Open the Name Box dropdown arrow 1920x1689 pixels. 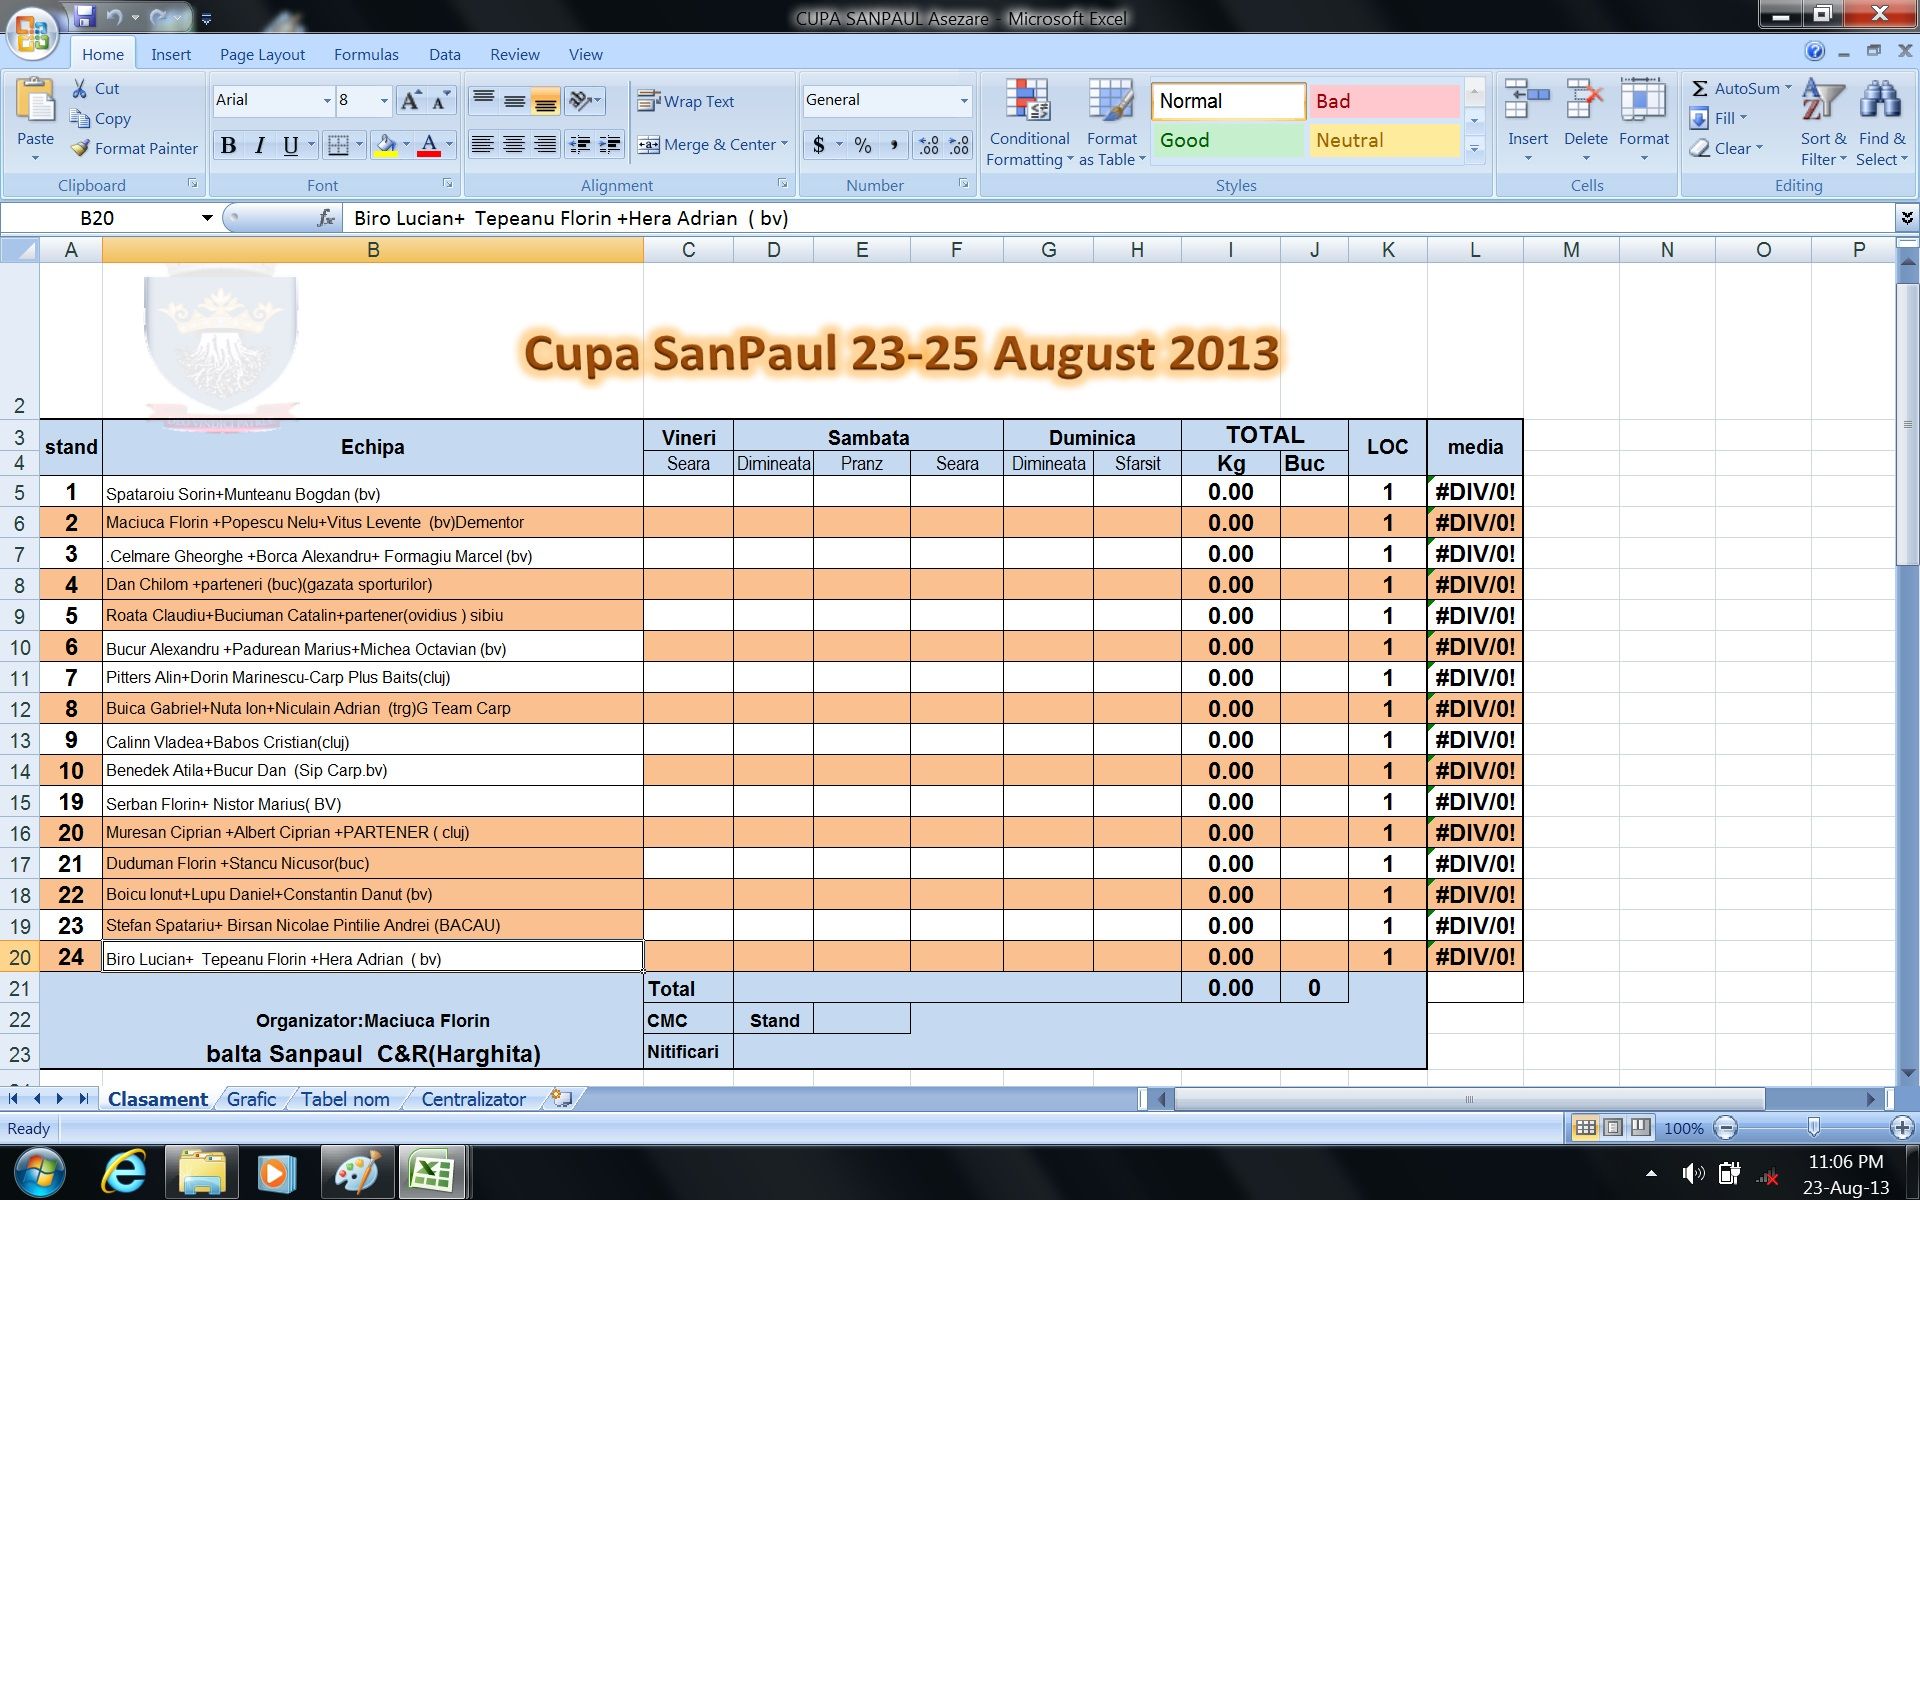207,218
